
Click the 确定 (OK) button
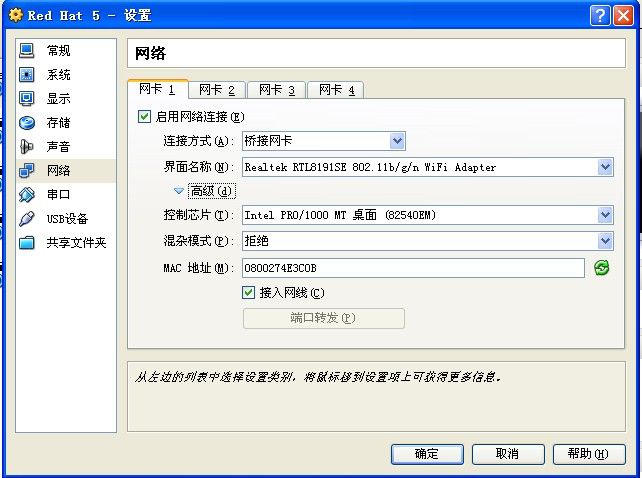coord(427,454)
